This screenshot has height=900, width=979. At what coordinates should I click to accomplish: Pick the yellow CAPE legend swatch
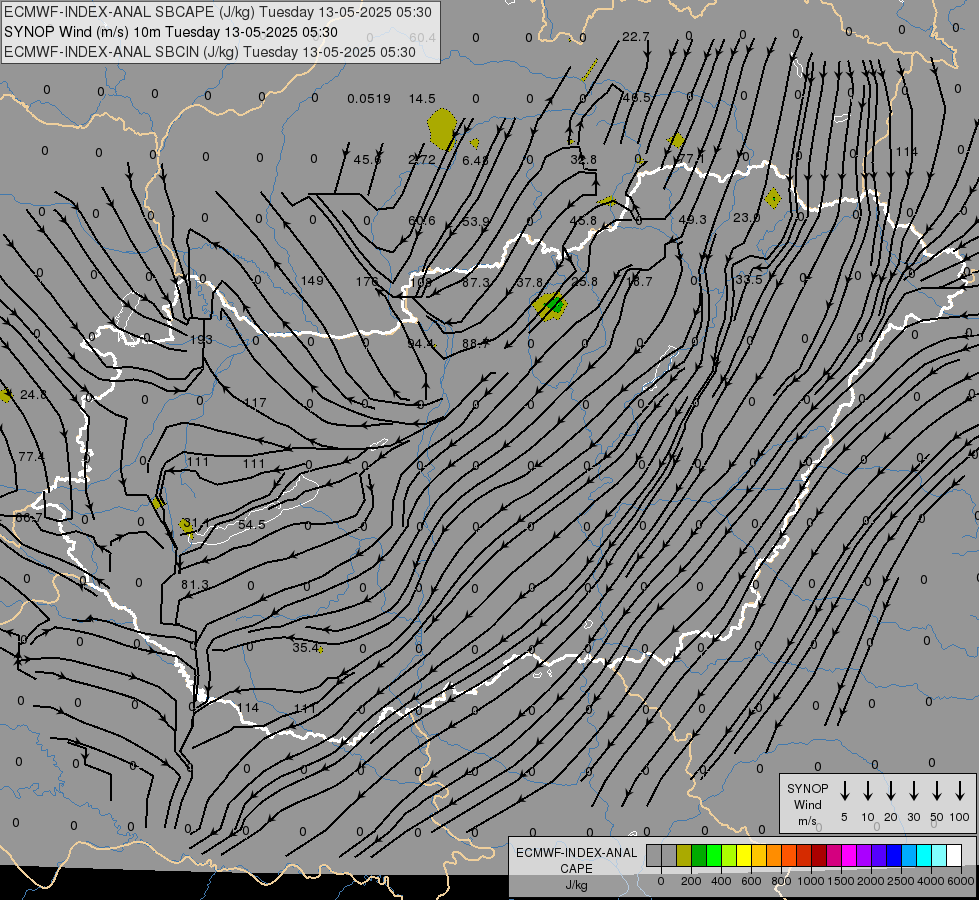pyautogui.click(x=744, y=855)
